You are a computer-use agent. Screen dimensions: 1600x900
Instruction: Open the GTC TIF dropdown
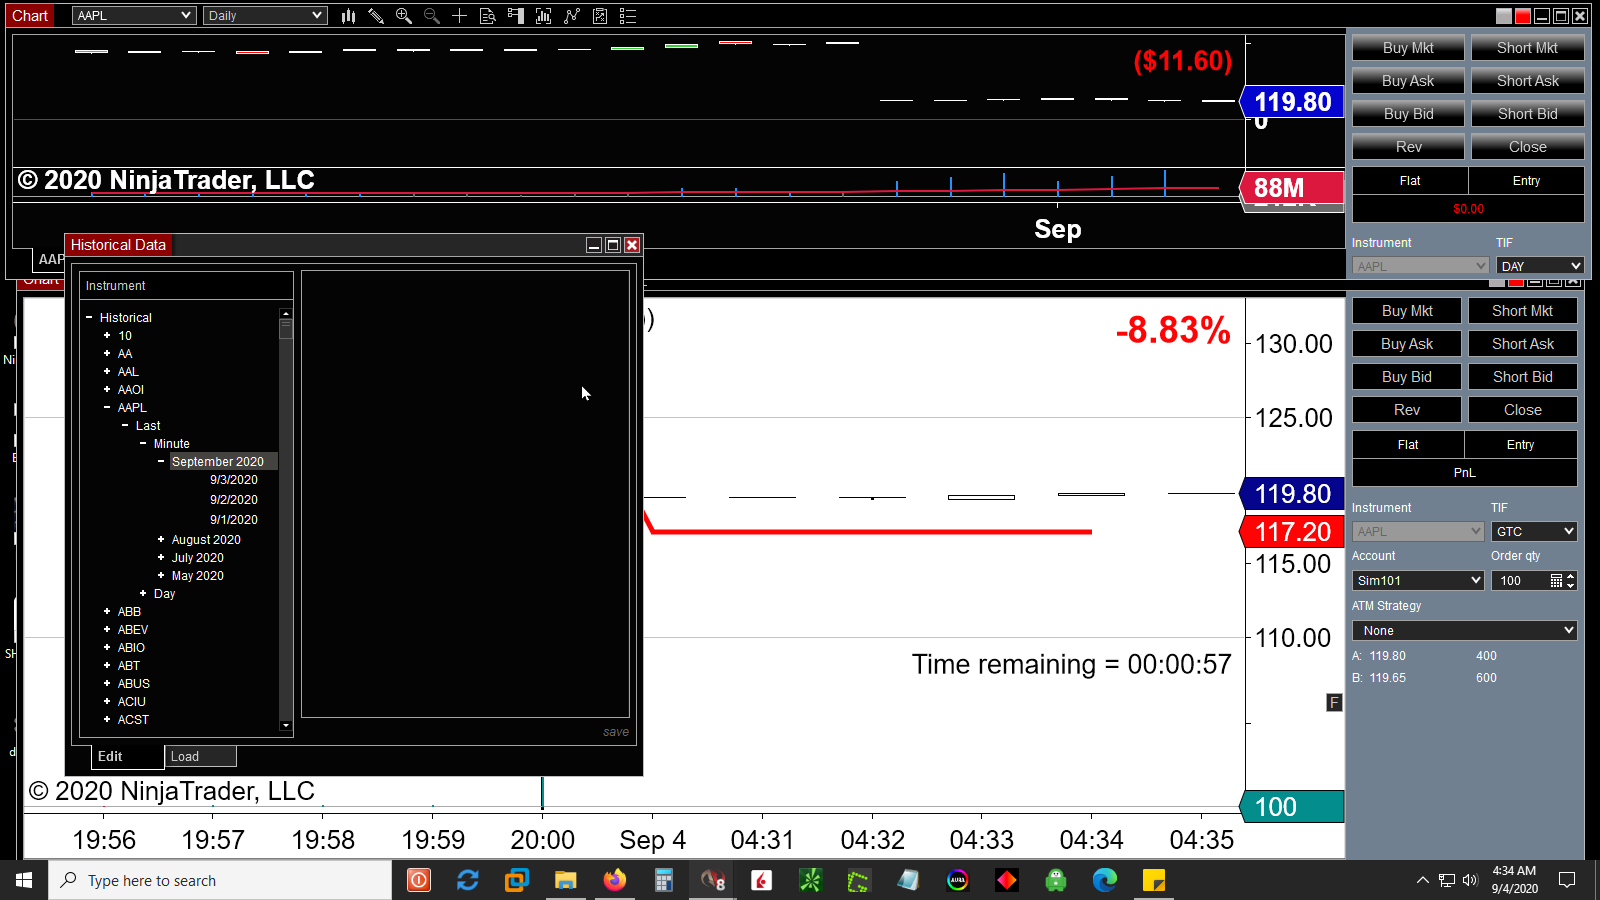tap(1534, 532)
